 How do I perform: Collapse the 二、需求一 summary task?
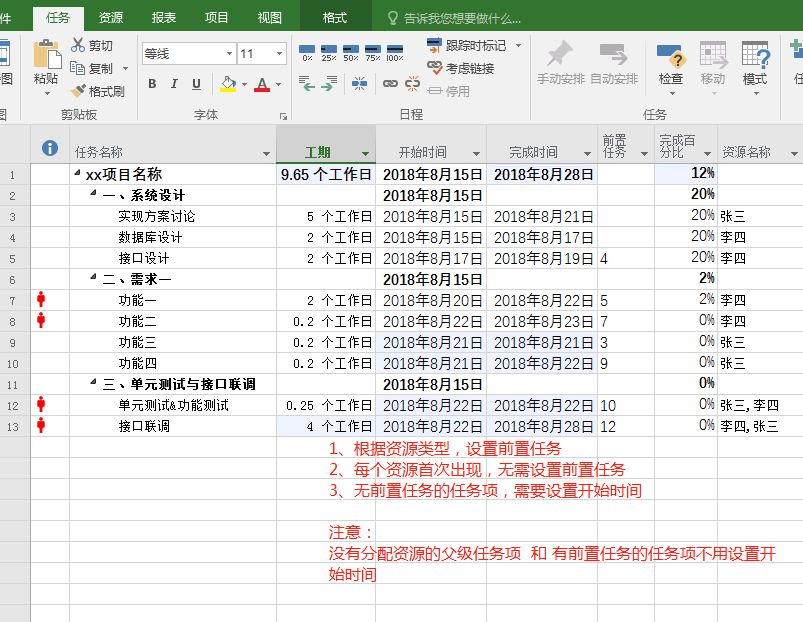coord(93,277)
